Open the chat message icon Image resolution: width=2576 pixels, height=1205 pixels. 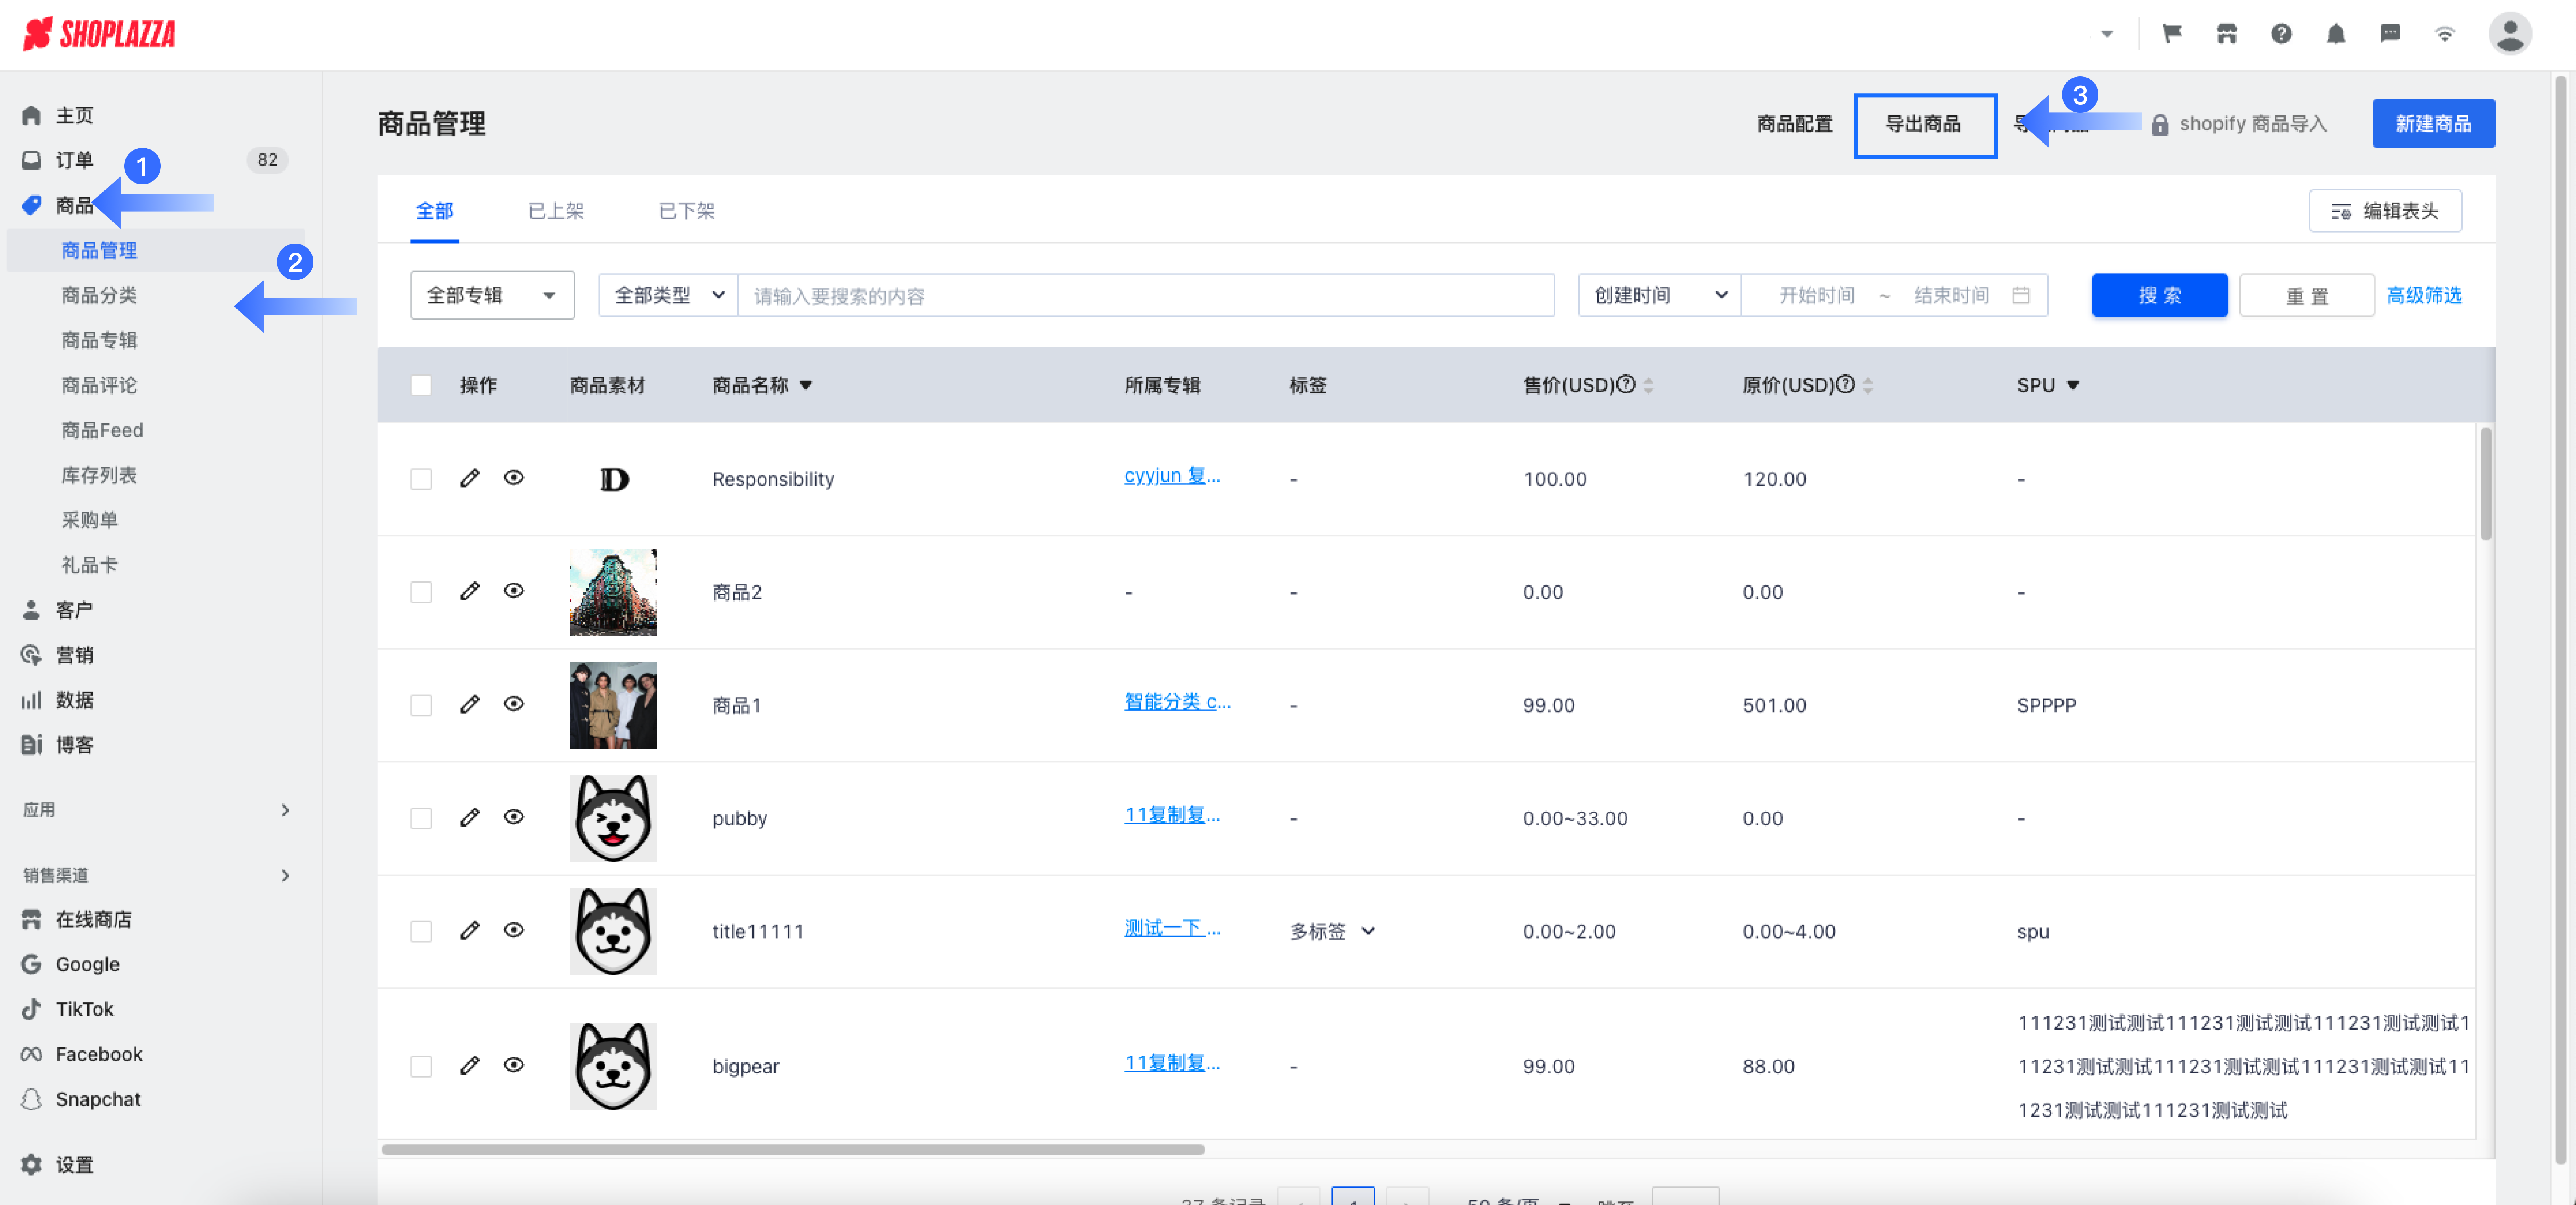click(2390, 34)
